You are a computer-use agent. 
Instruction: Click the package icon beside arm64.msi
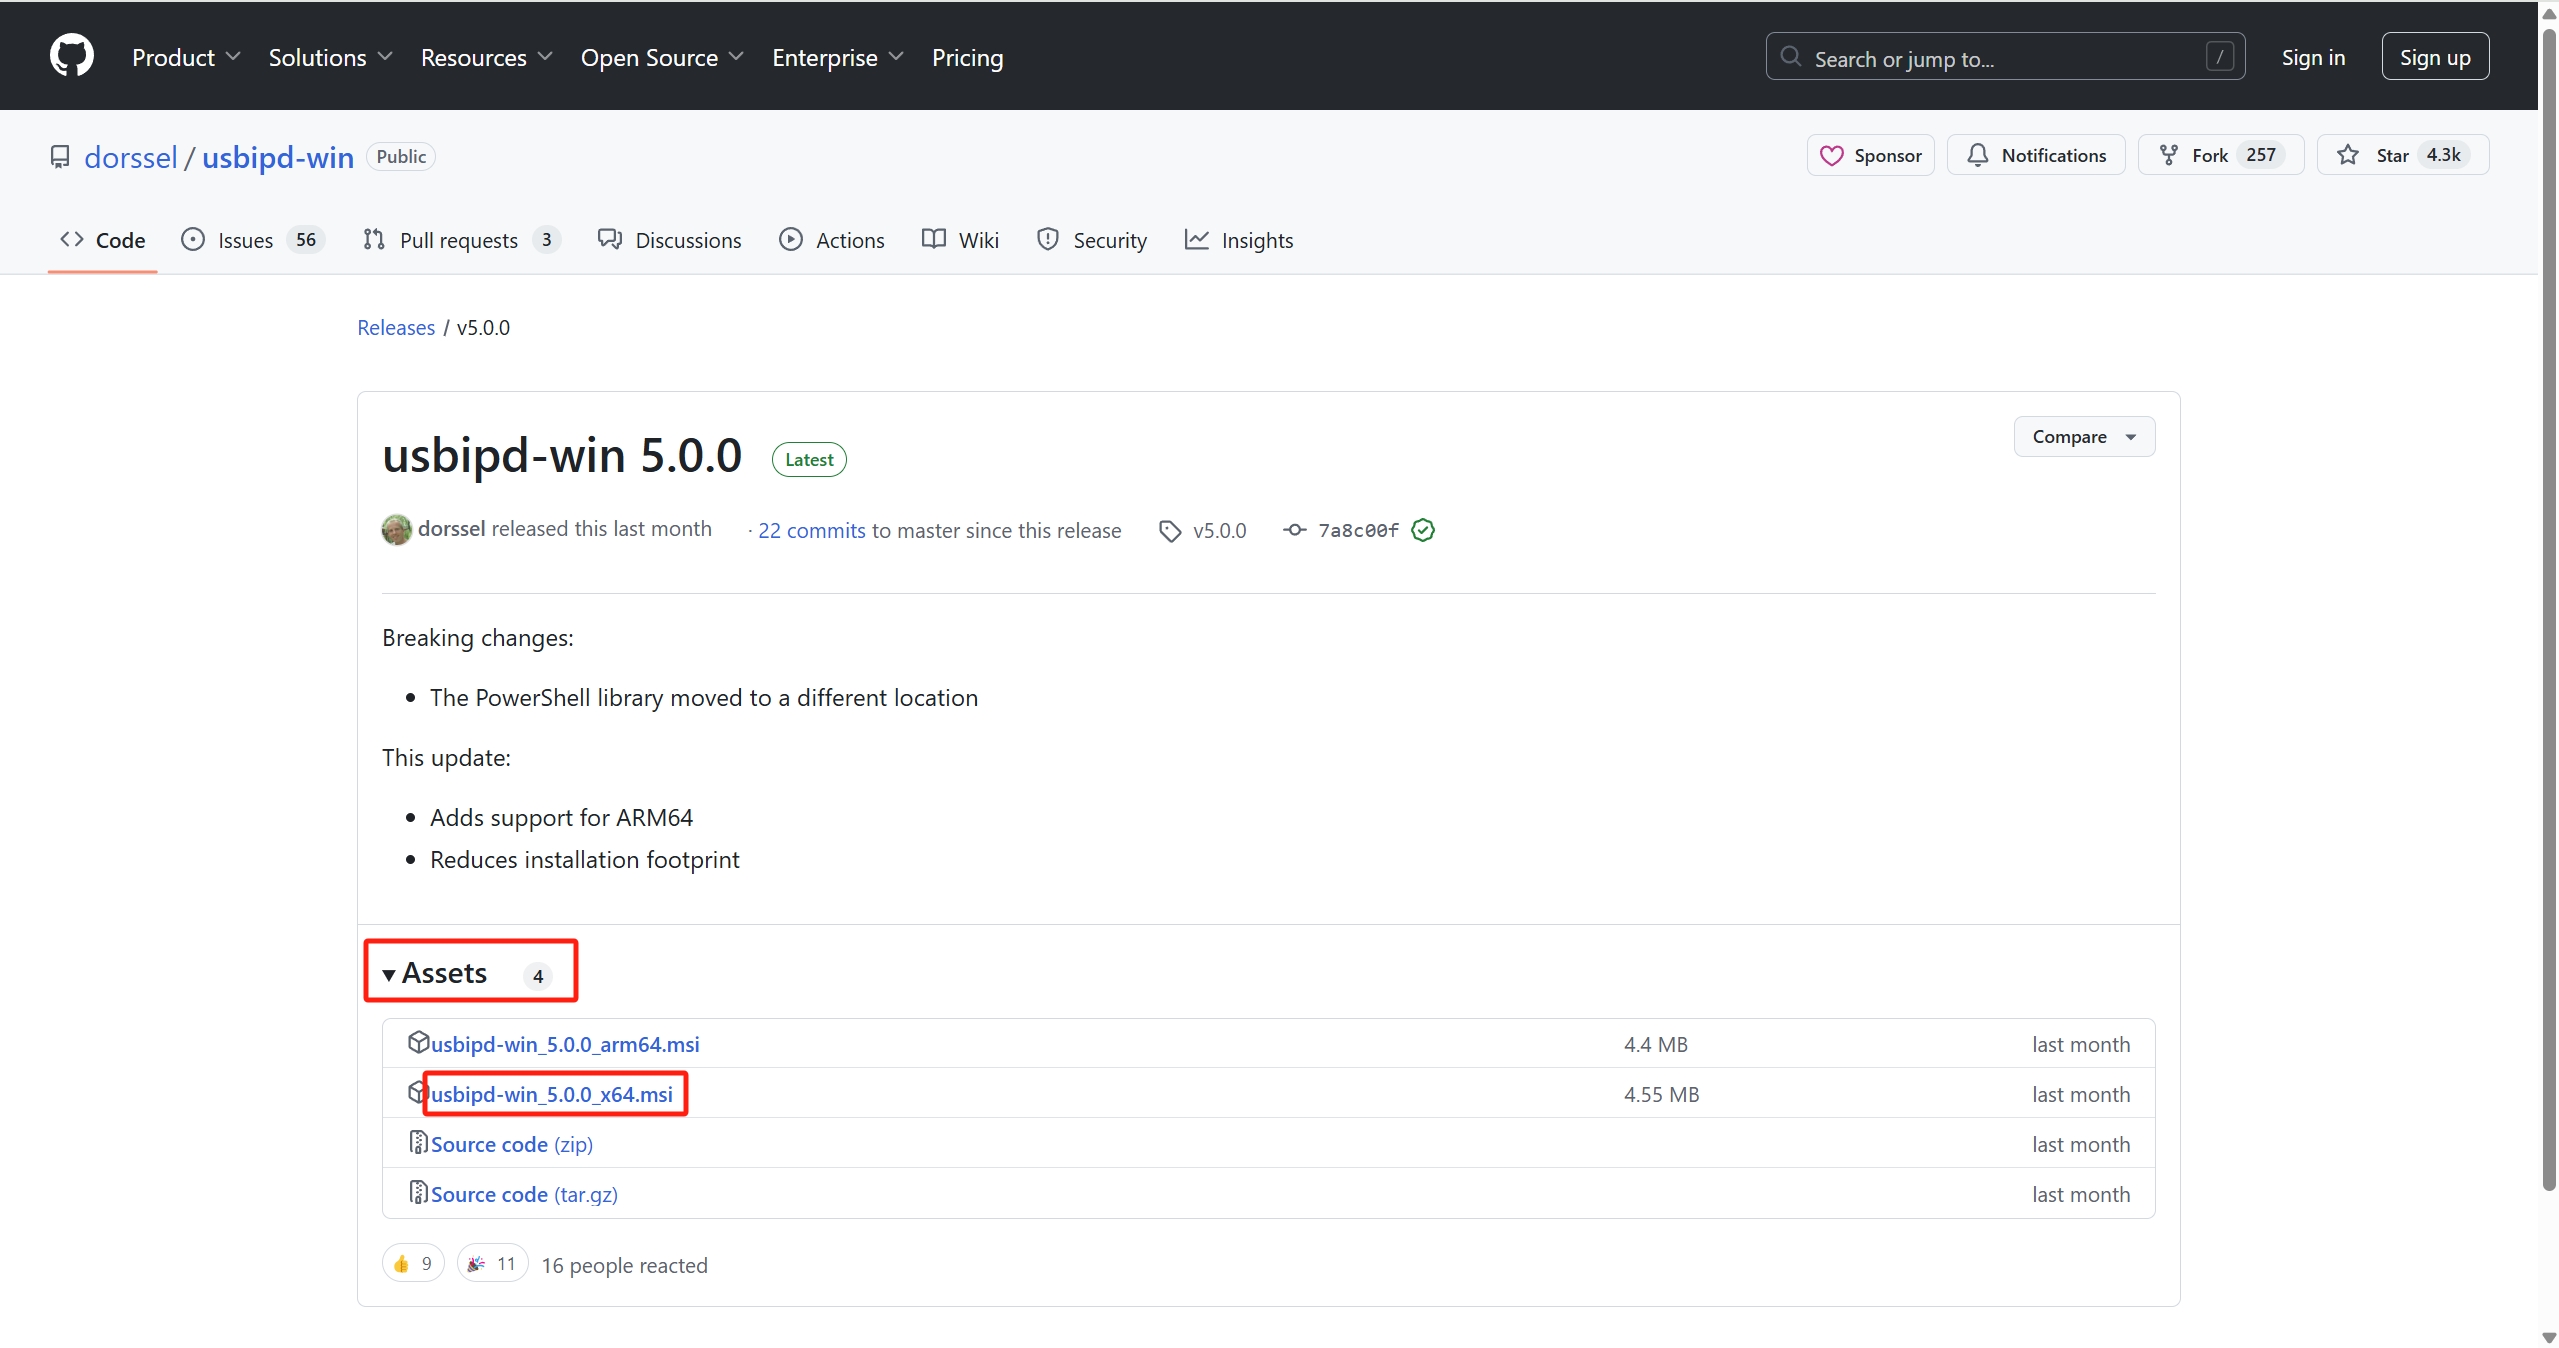click(418, 1042)
